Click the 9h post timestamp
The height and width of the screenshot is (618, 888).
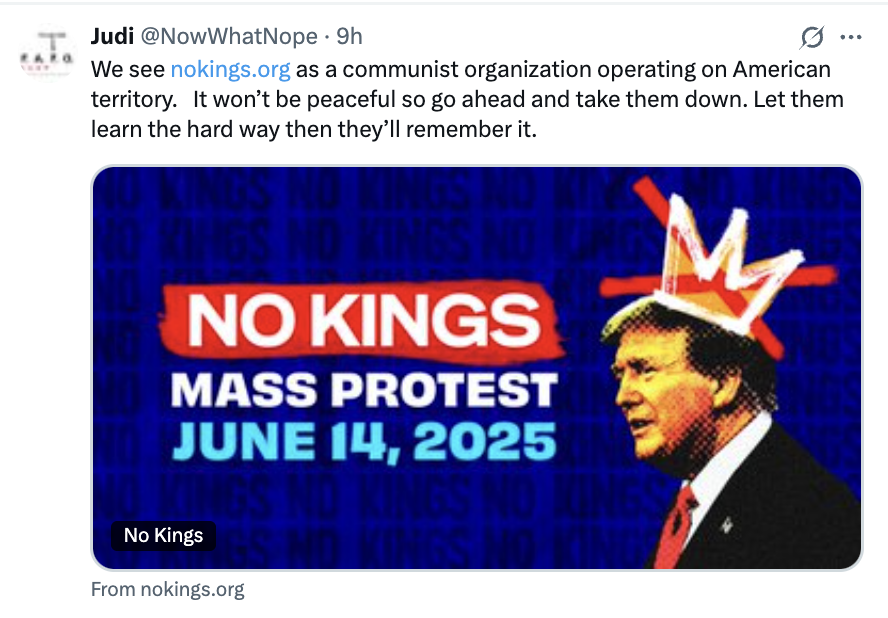coord(349,37)
